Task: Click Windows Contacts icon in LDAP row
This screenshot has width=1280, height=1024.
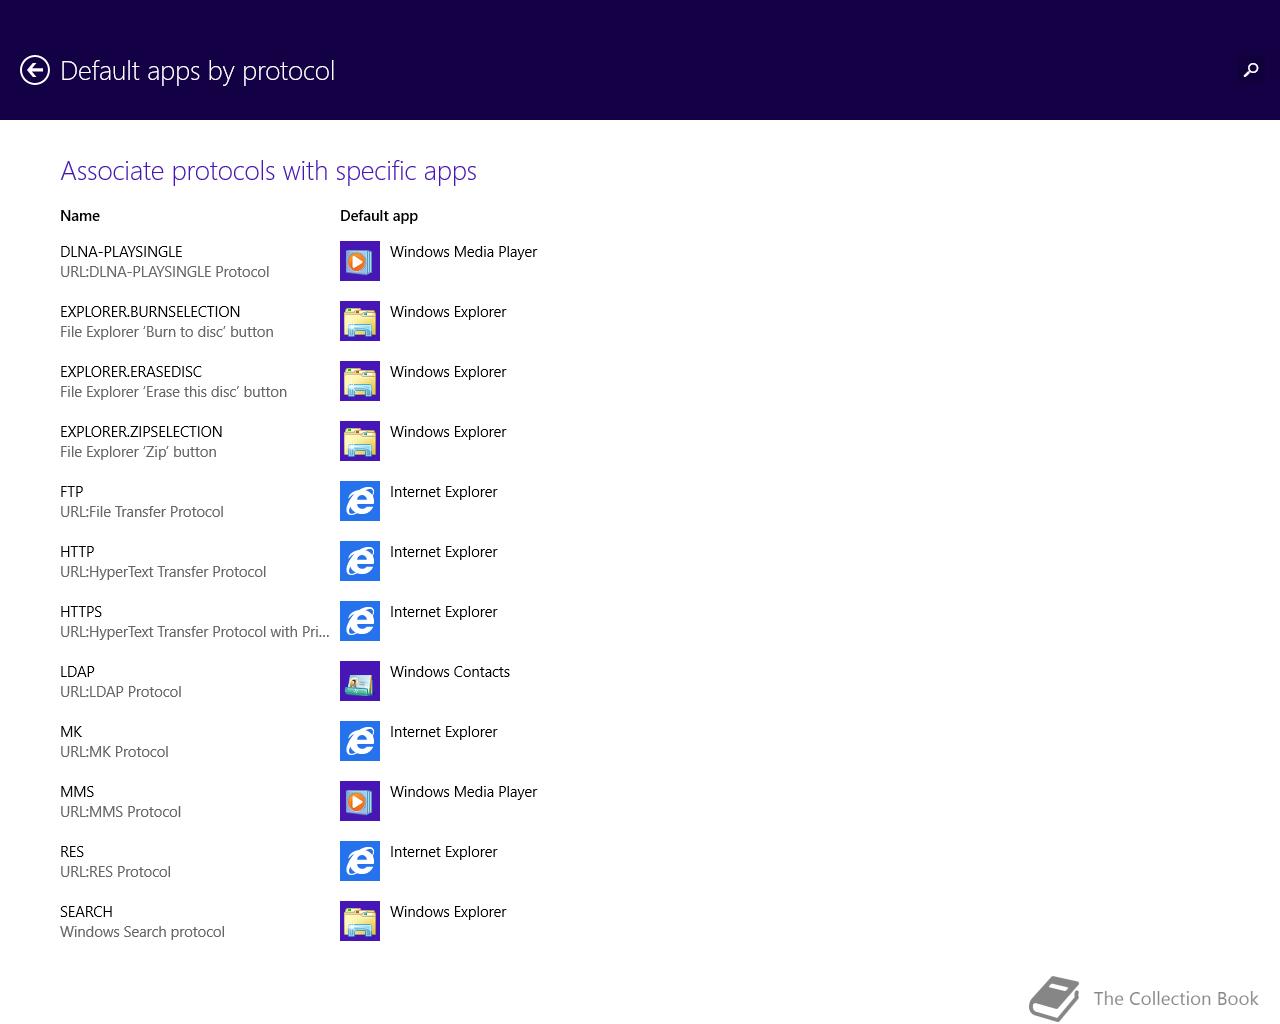Action: pos(360,681)
